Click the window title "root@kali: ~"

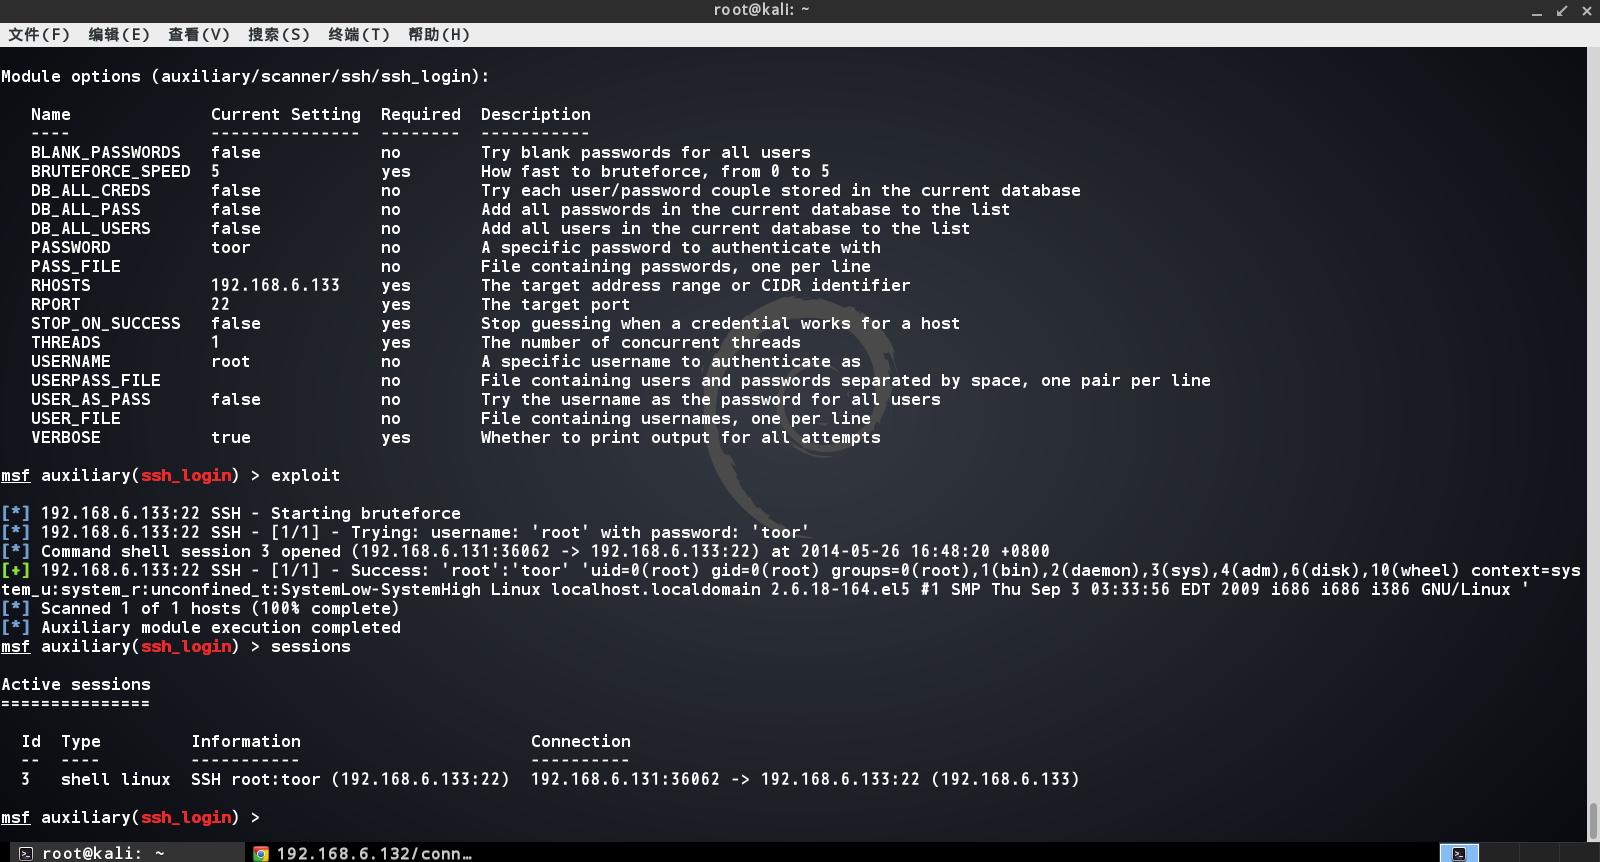click(x=762, y=10)
